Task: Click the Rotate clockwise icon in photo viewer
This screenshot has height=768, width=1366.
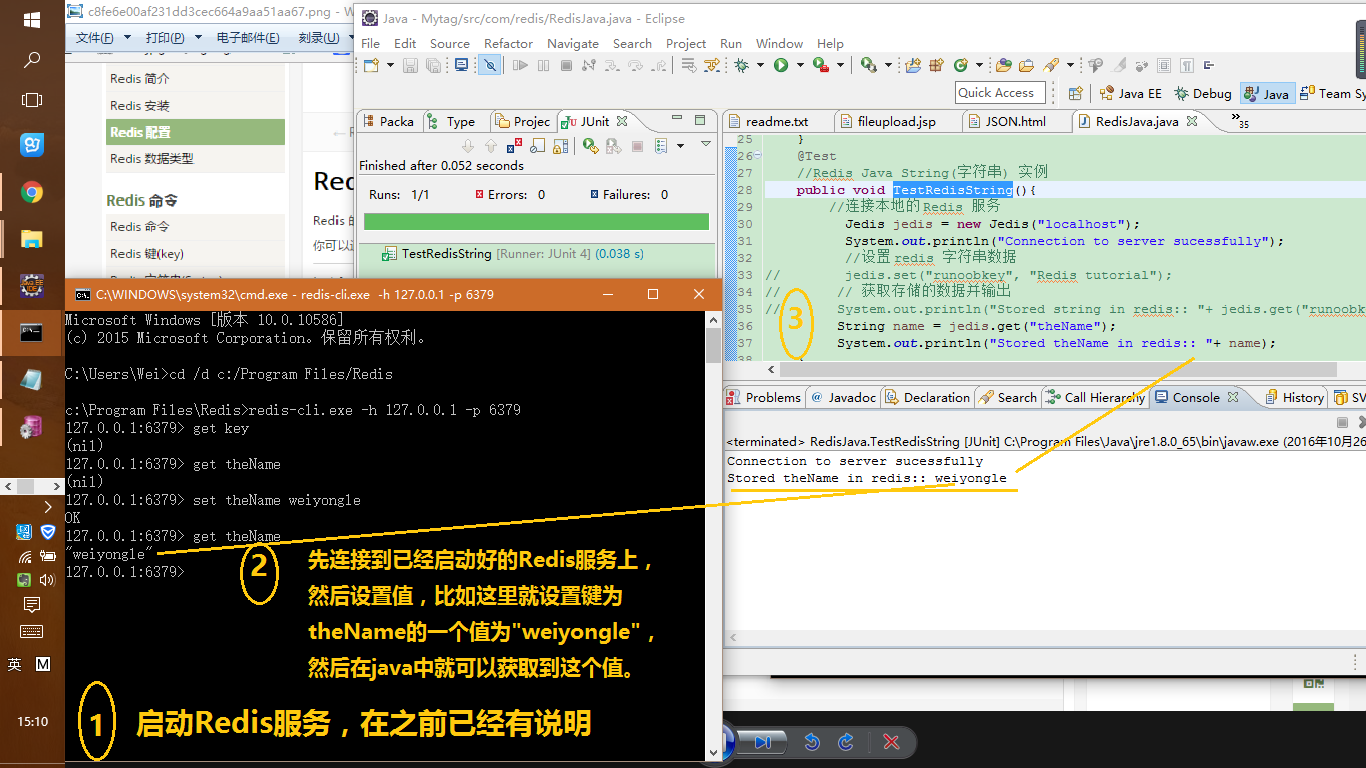Action: click(846, 742)
